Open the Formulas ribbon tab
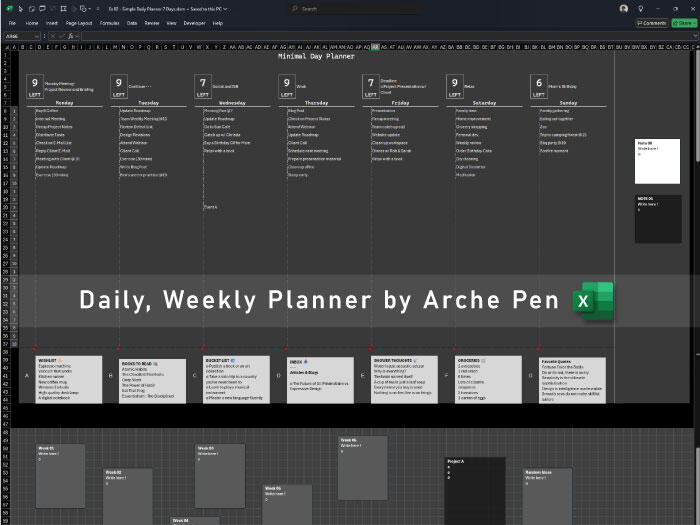The image size is (700, 525). click(x=109, y=22)
